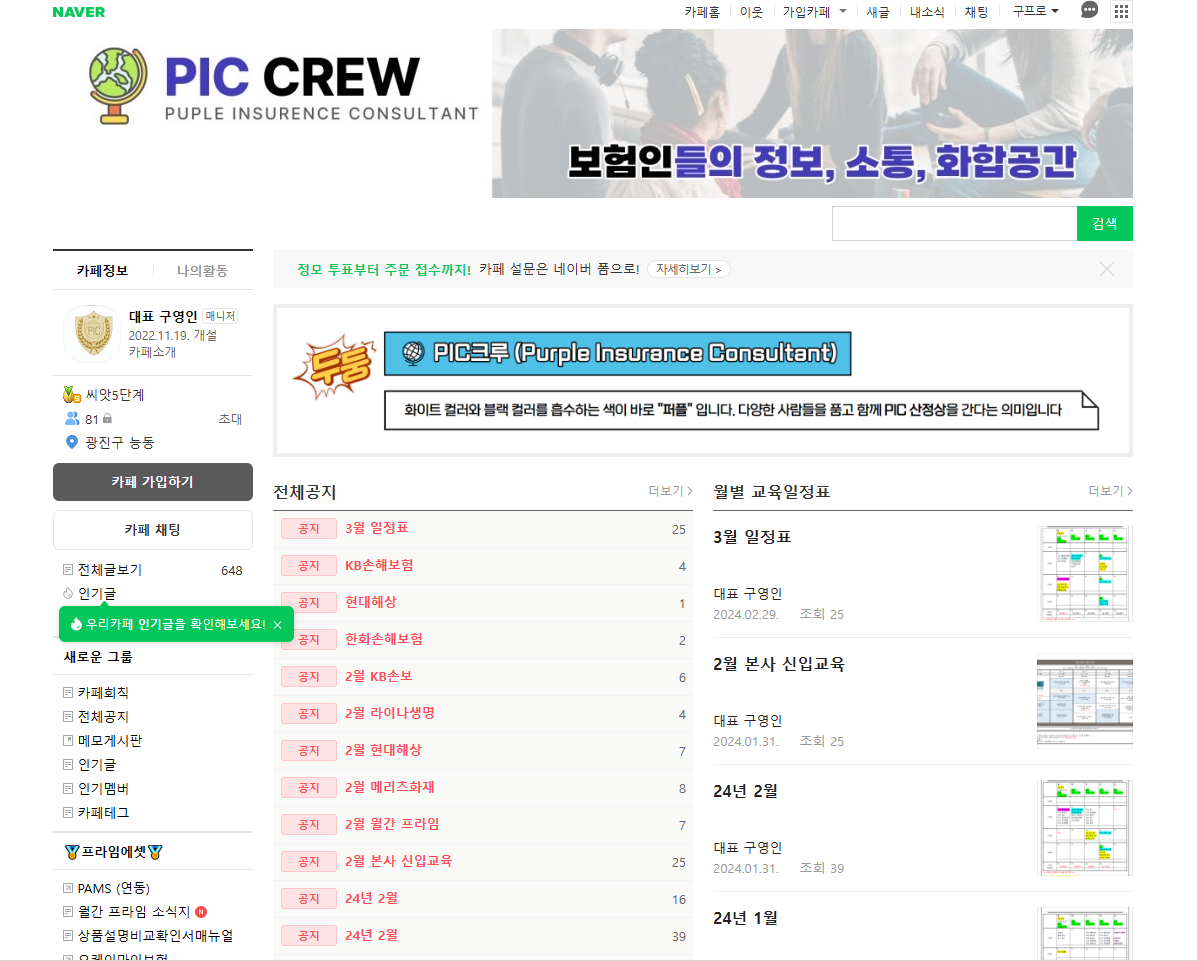
Task: Open the 메모게시판 board
Action: pyautogui.click(x=110, y=740)
